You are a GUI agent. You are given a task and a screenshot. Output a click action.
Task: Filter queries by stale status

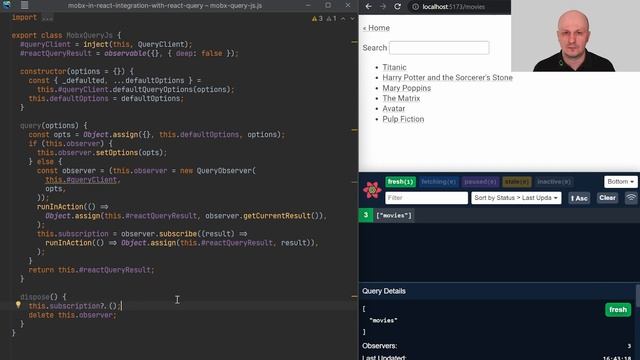click(517, 182)
